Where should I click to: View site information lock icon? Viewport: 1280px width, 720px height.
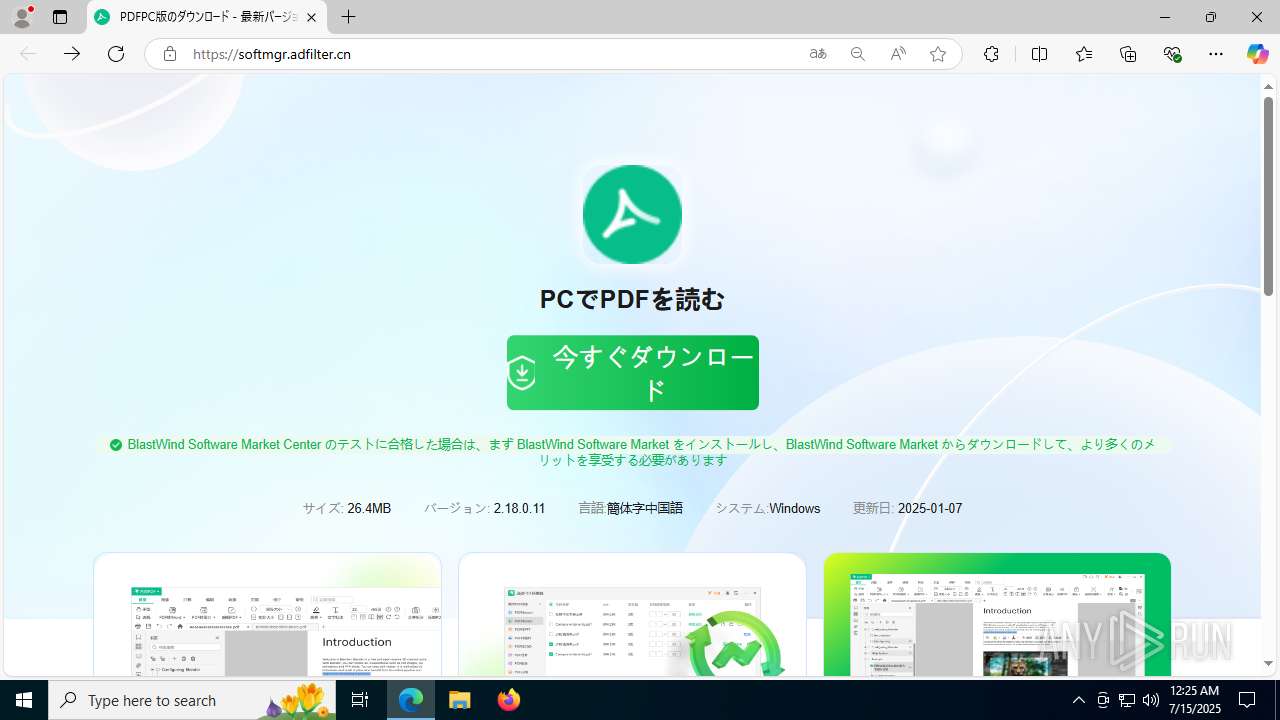[170, 54]
